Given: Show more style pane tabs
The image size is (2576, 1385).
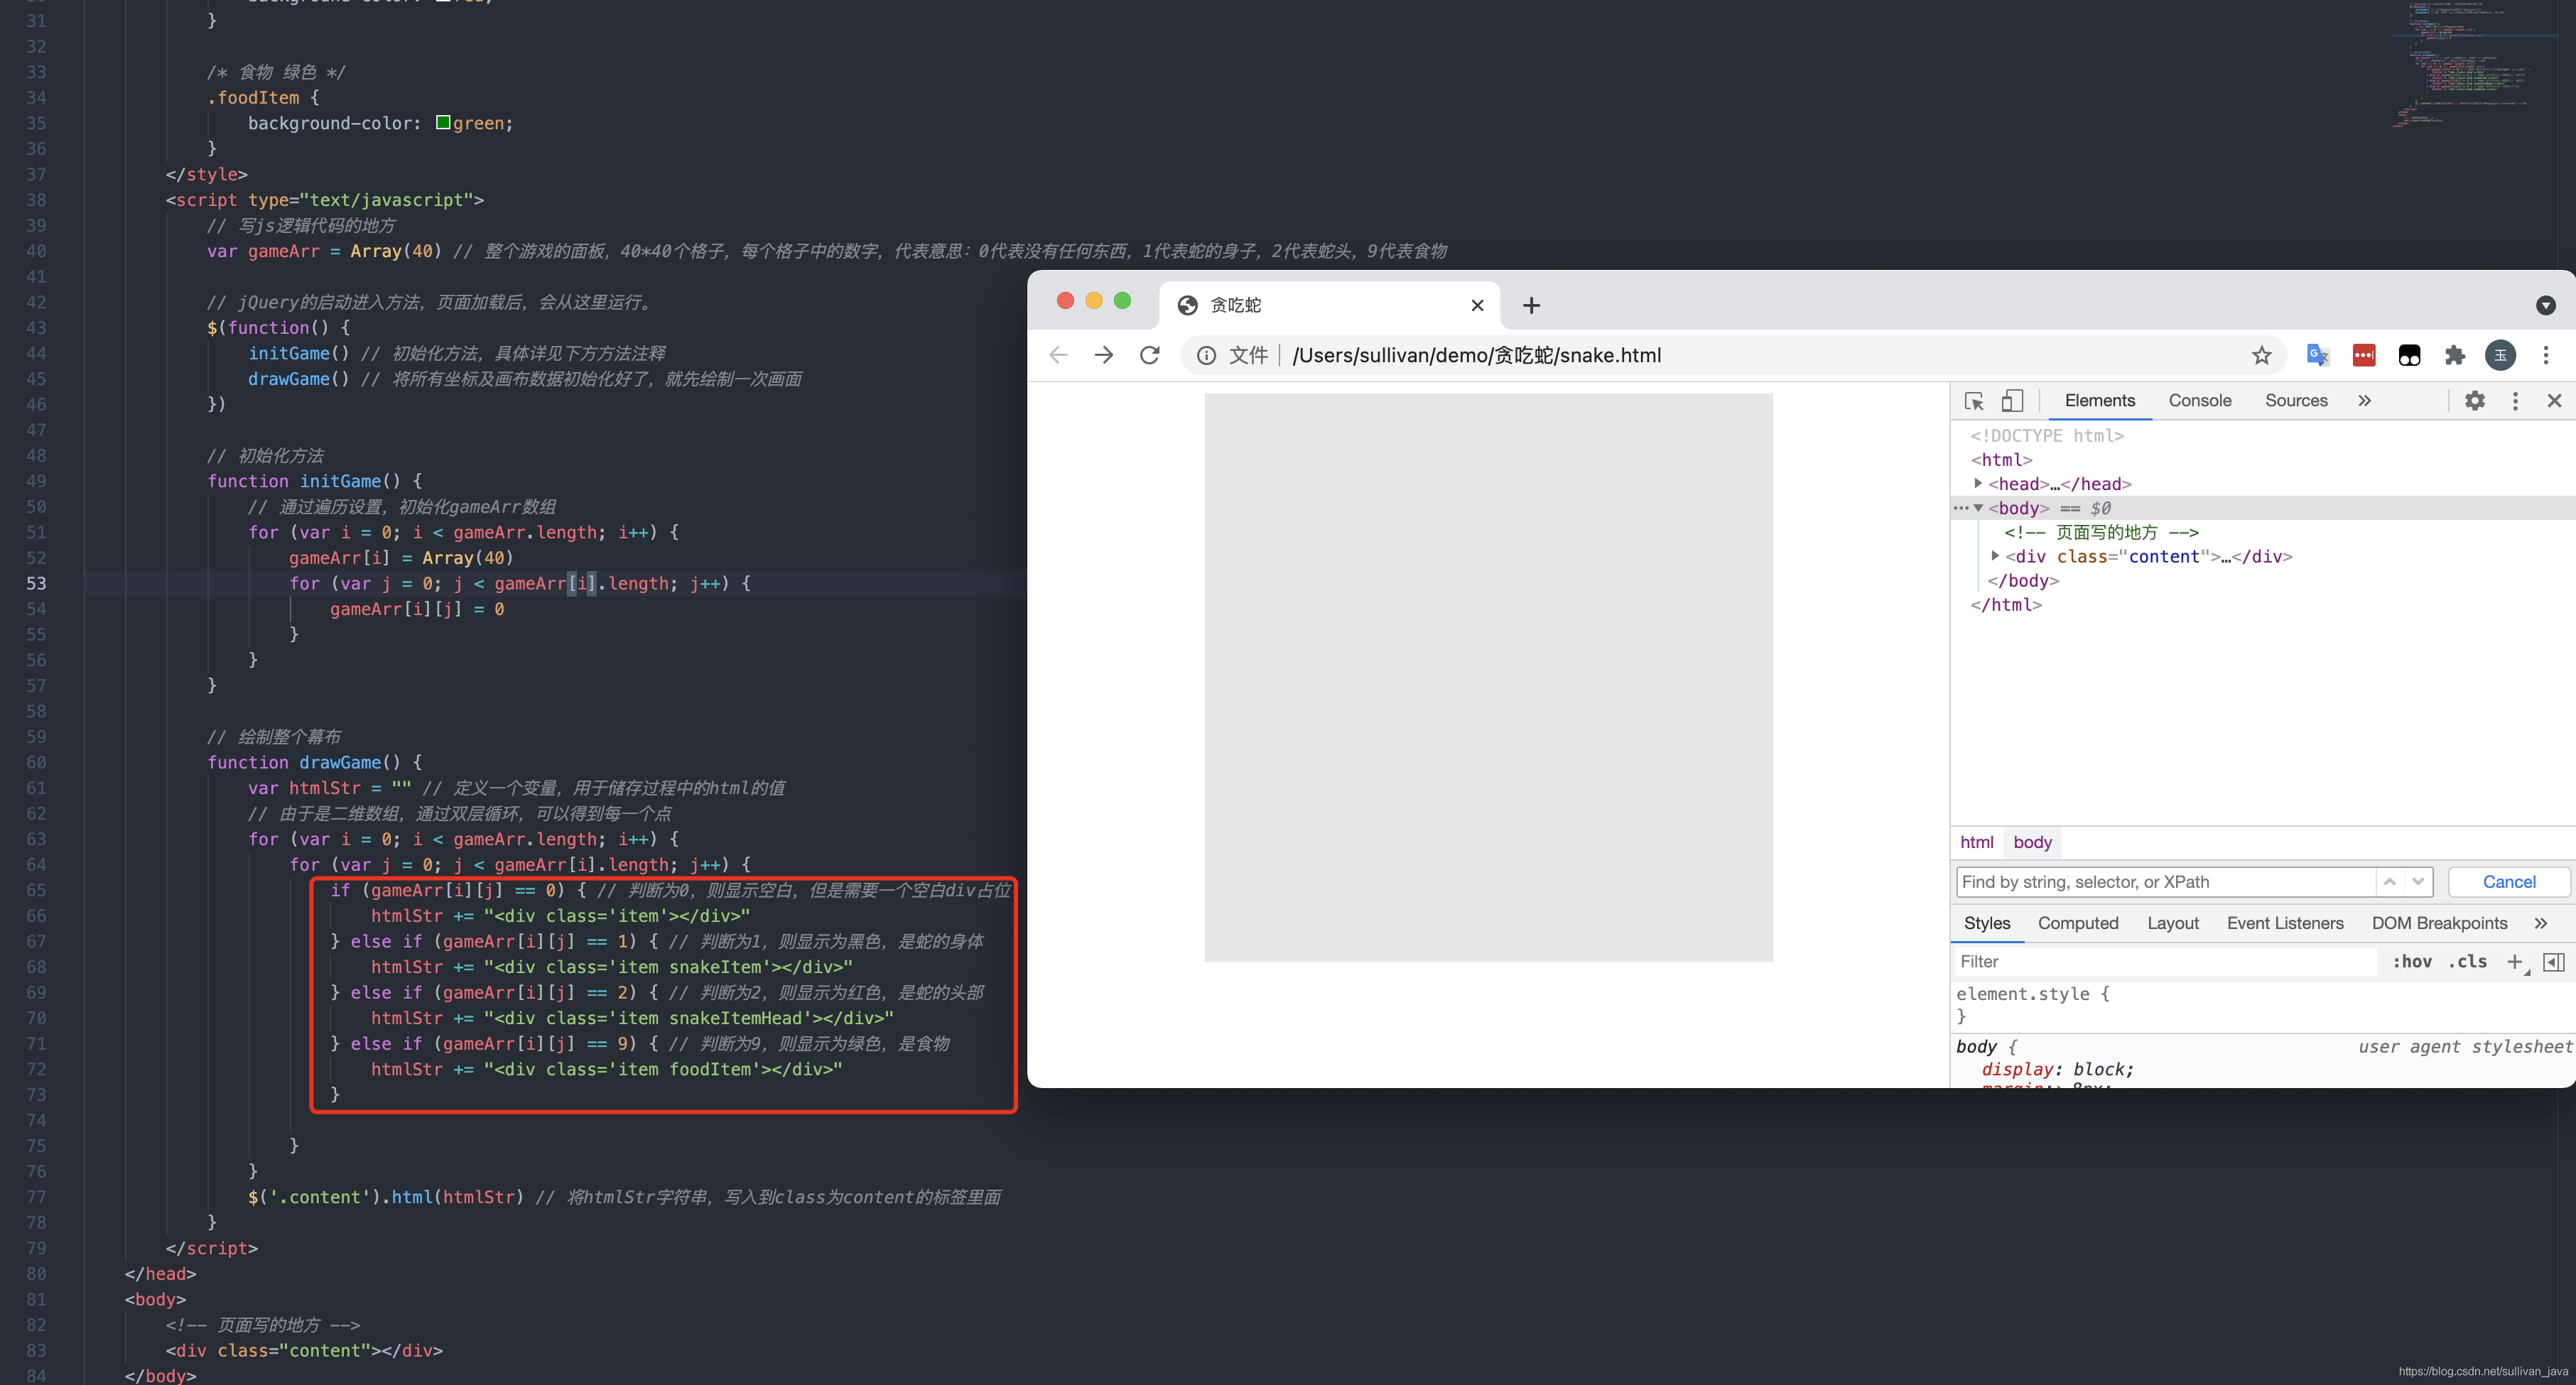Looking at the screenshot, I should point(2541,923).
